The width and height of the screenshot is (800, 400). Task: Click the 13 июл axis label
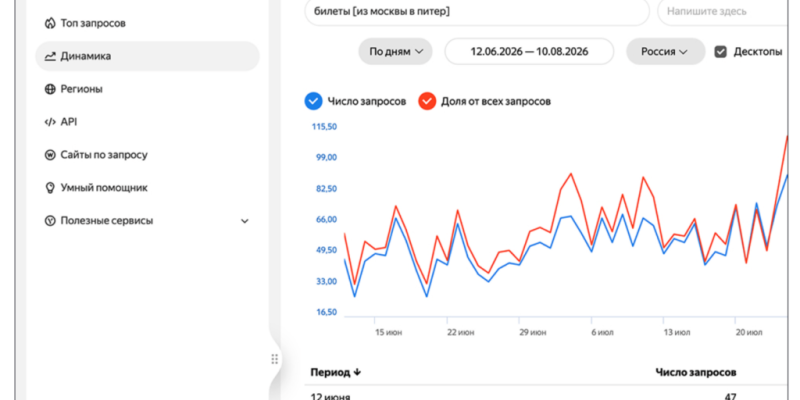(677, 333)
